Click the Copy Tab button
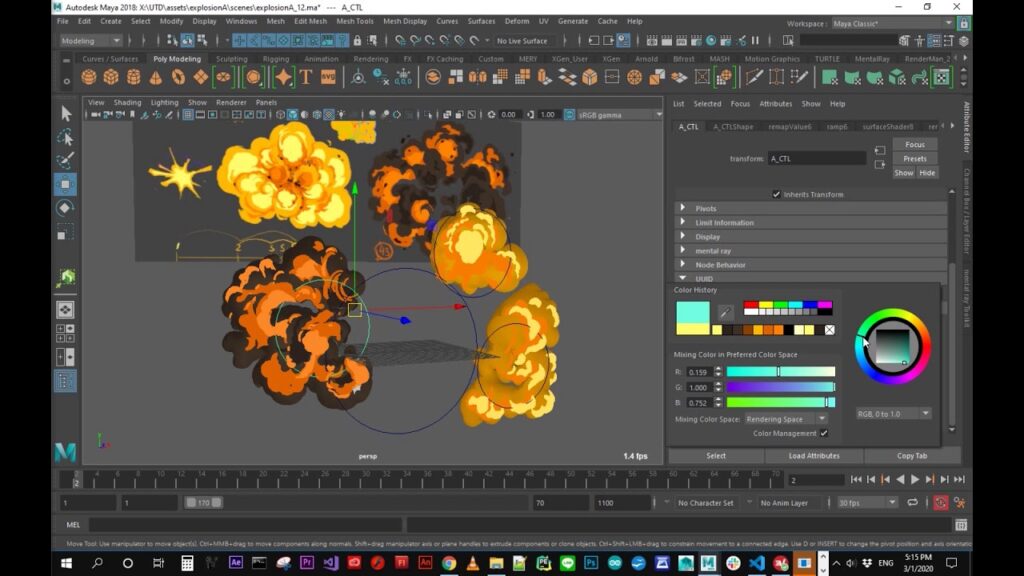The width and height of the screenshot is (1024, 576). click(911, 455)
